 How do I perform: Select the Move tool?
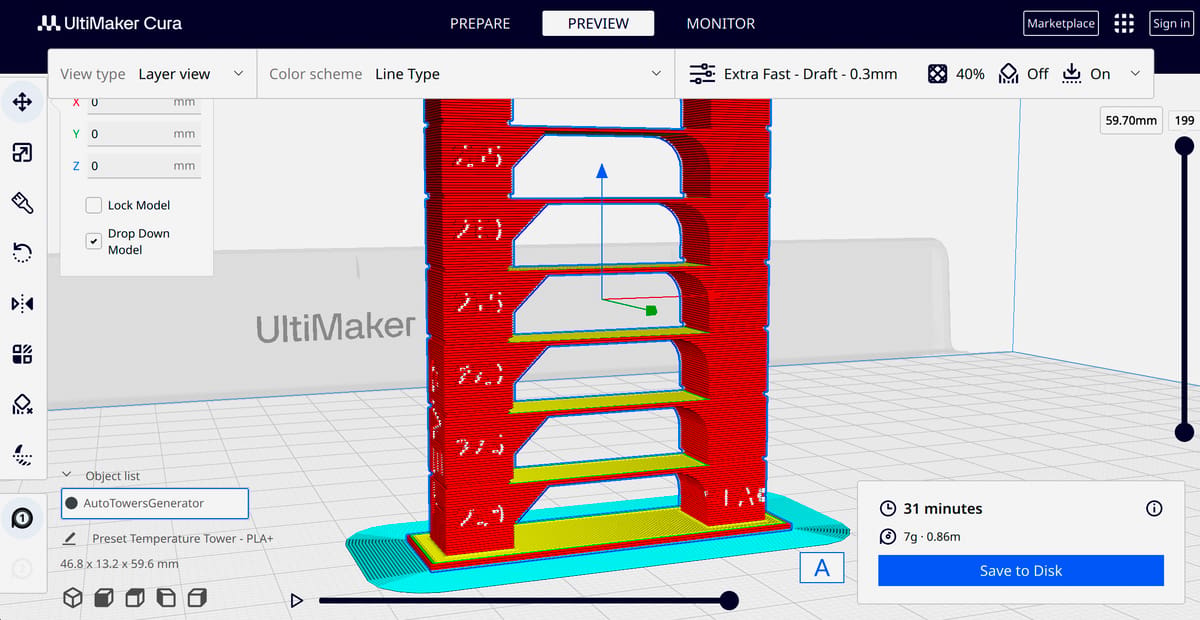pyautogui.click(x=22, y=101)
